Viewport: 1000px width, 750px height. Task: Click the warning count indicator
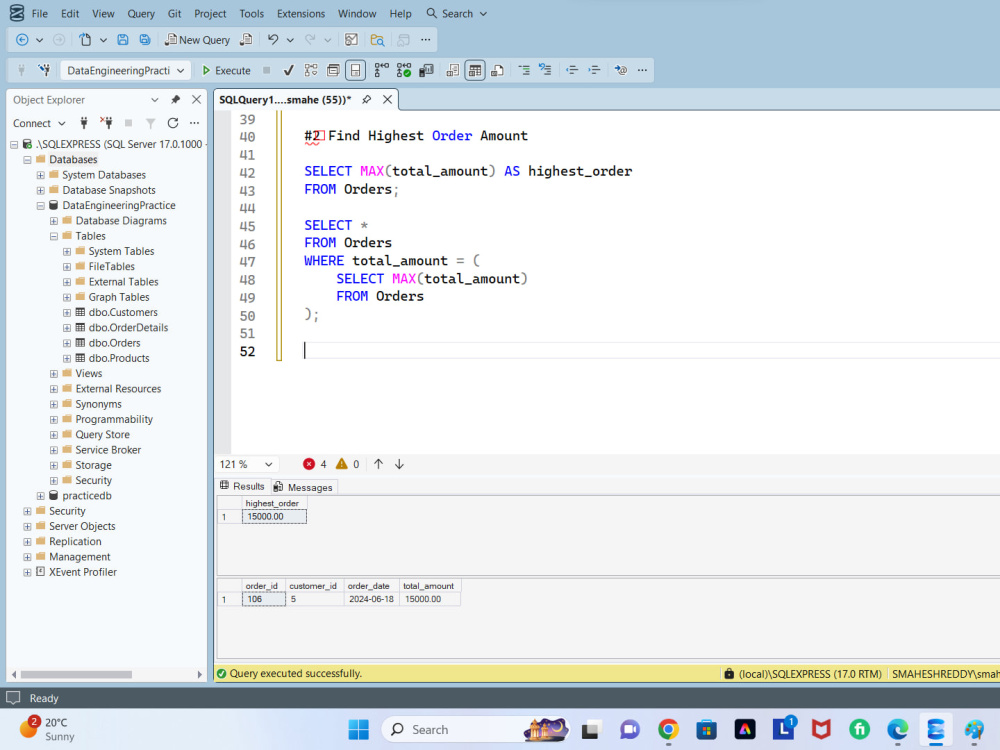tap(348, 464)
